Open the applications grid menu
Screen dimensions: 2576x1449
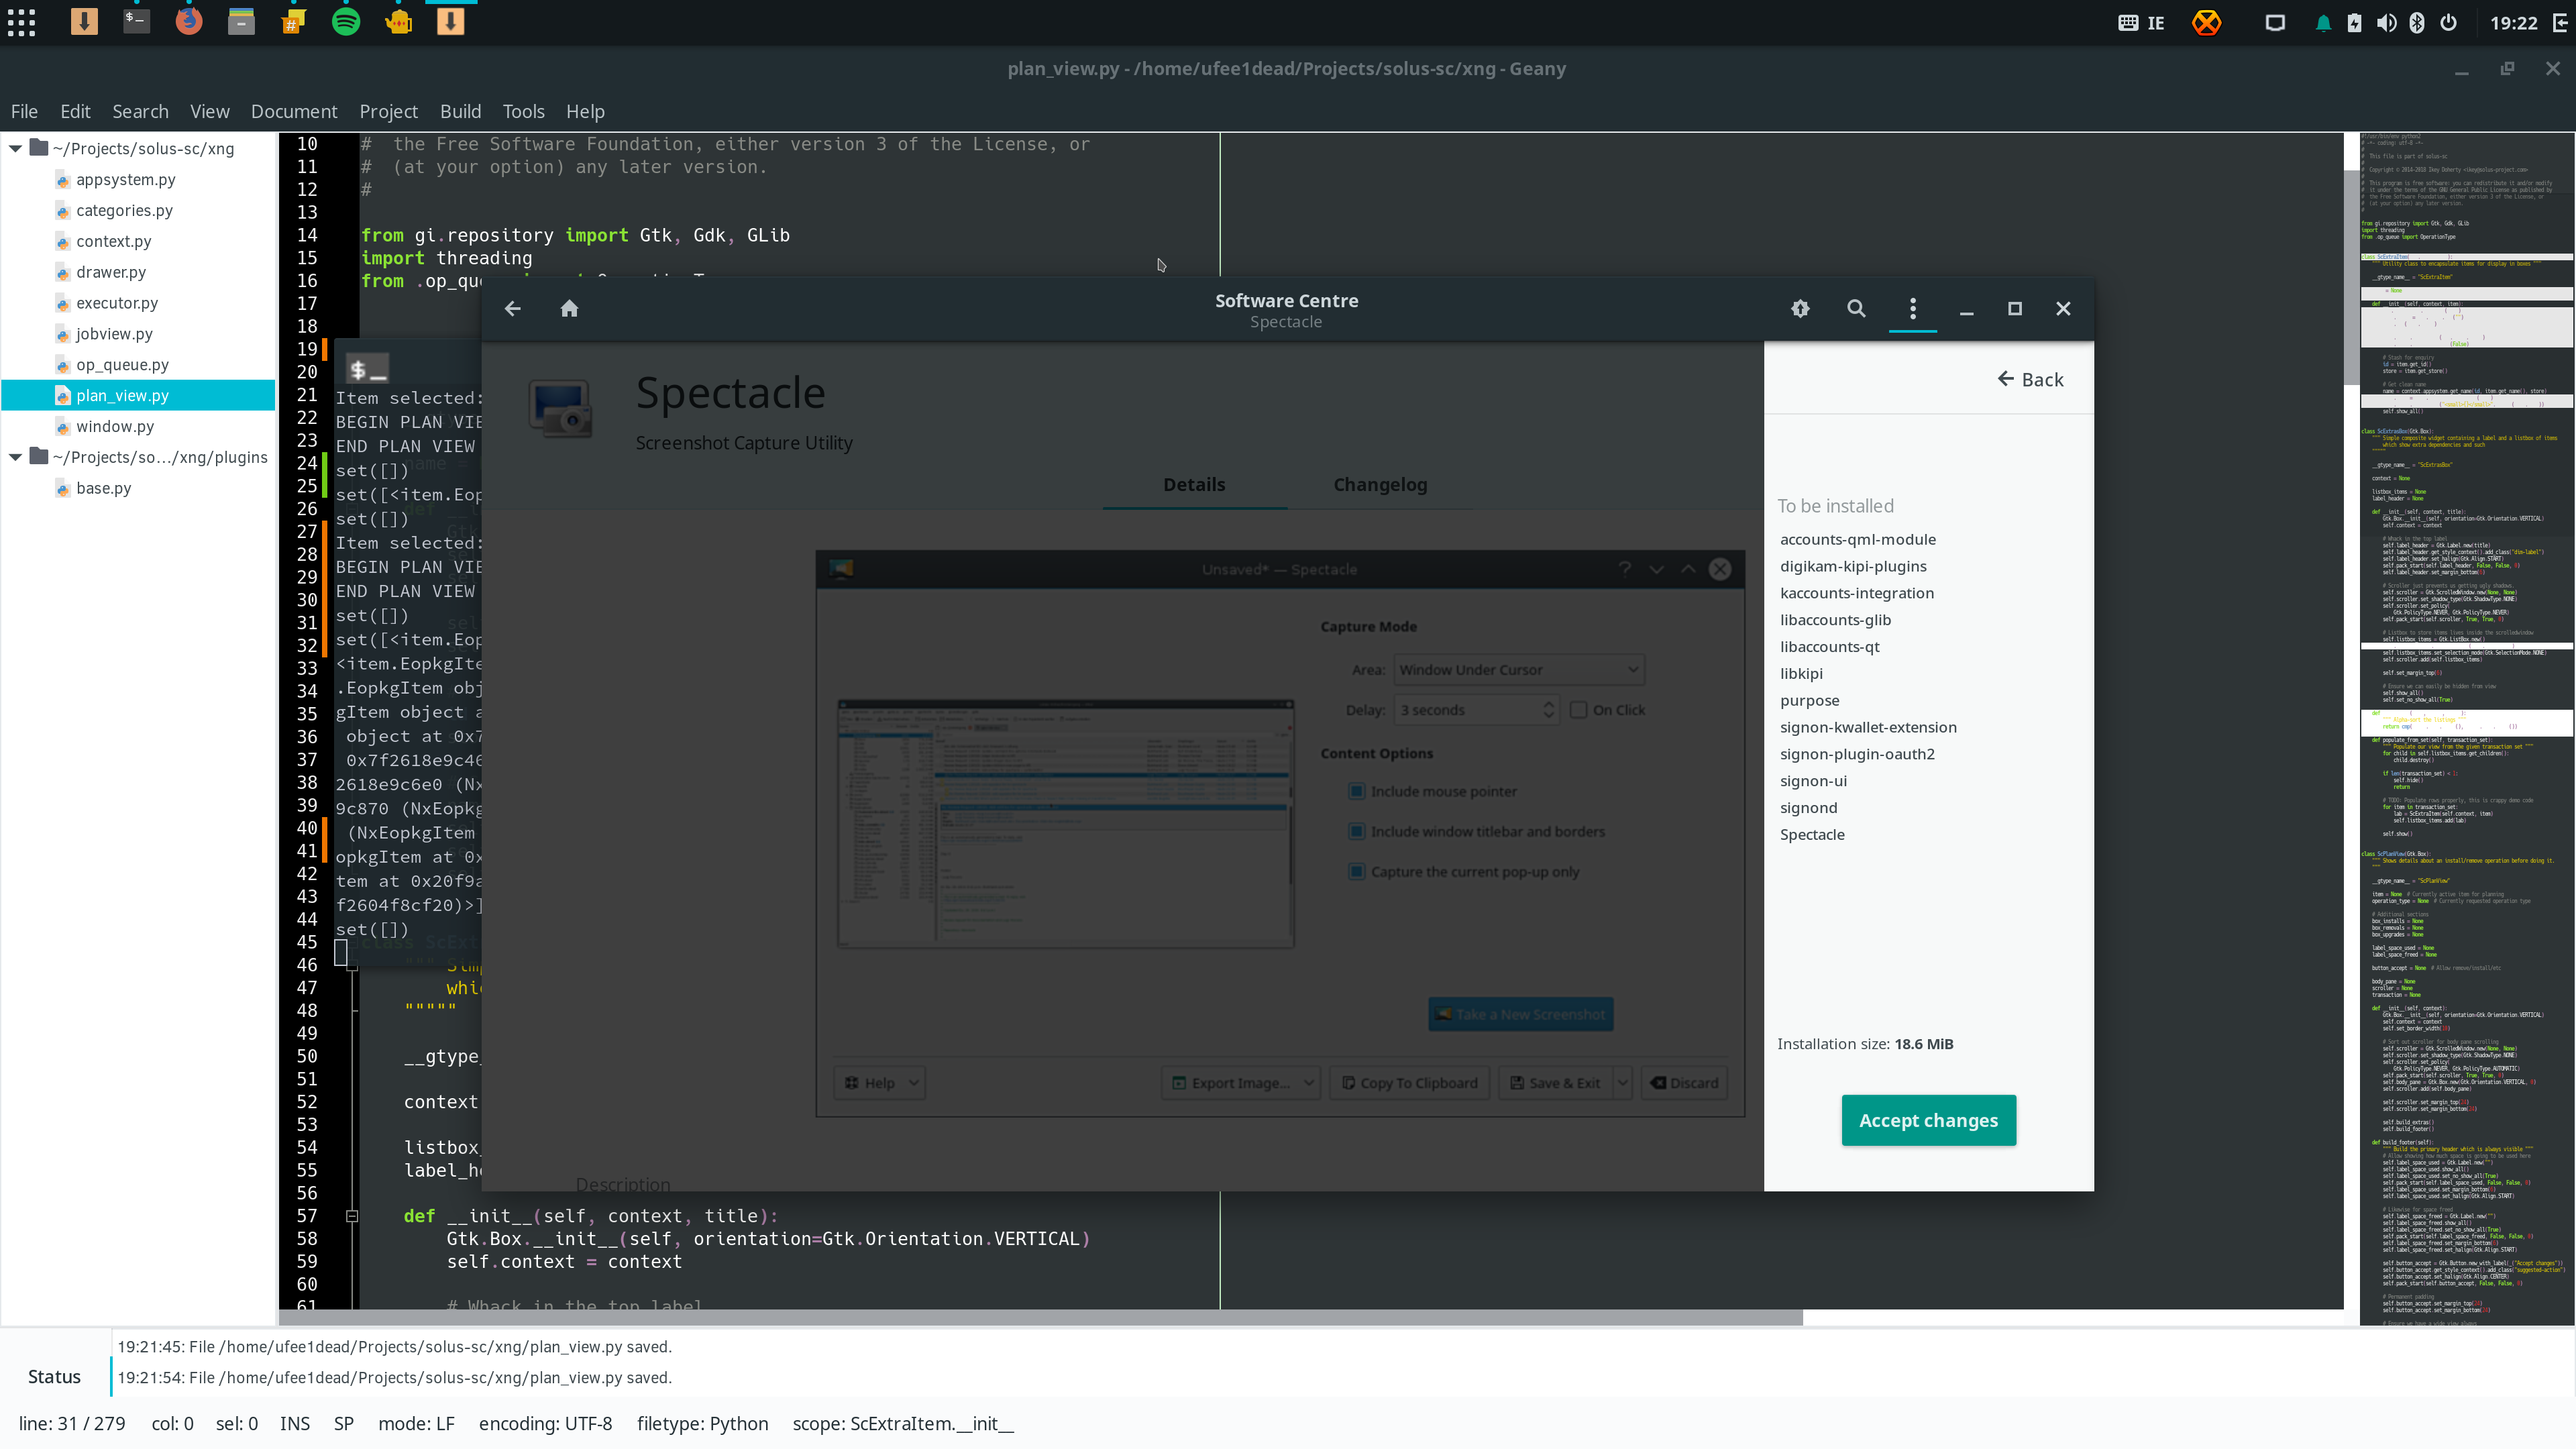point(21,22)
